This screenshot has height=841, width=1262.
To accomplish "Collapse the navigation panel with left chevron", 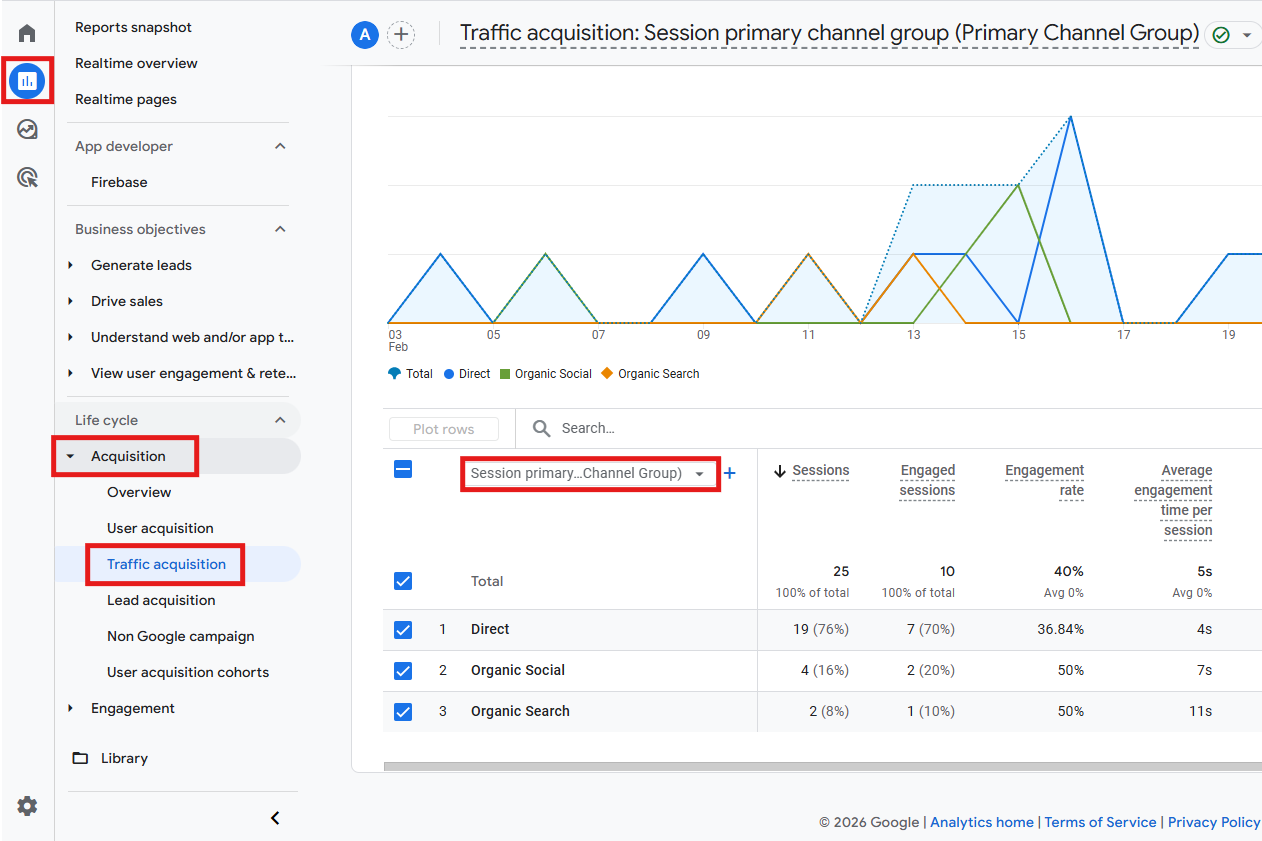I will coord(275,818).
